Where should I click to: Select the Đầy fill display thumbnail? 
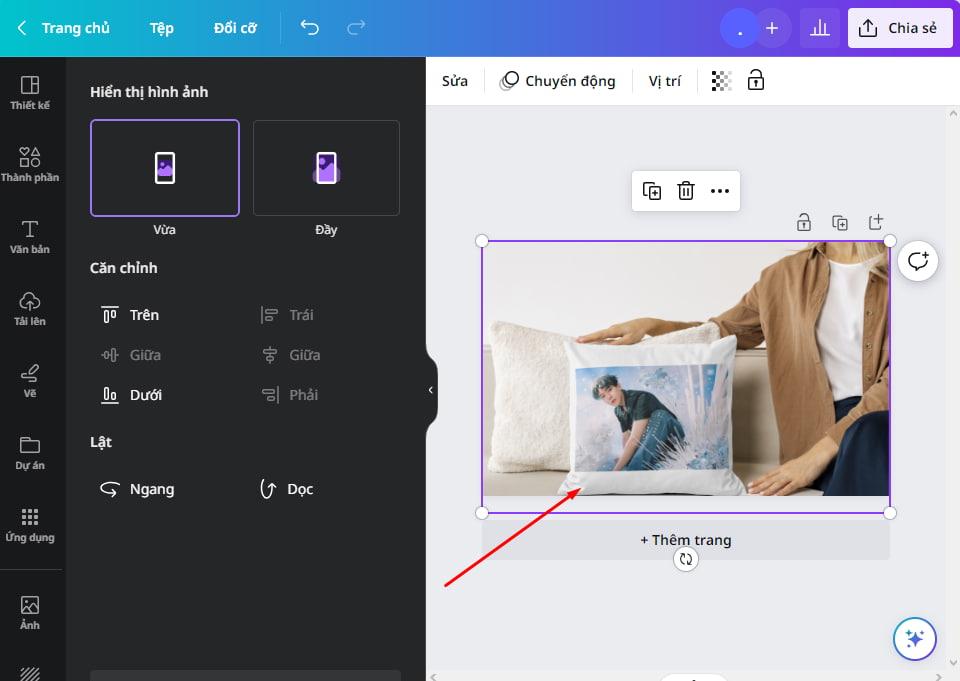pos(325,168)
